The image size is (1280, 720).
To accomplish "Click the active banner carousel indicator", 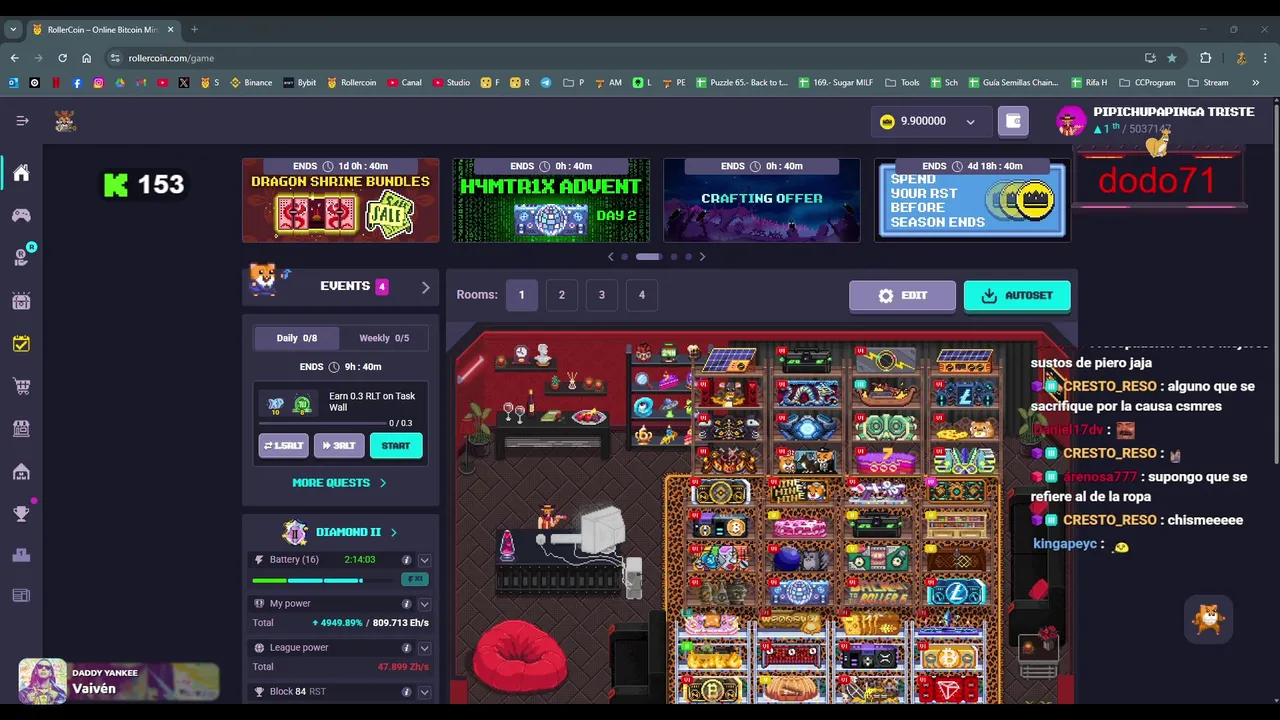I will (x=648, y=257).
